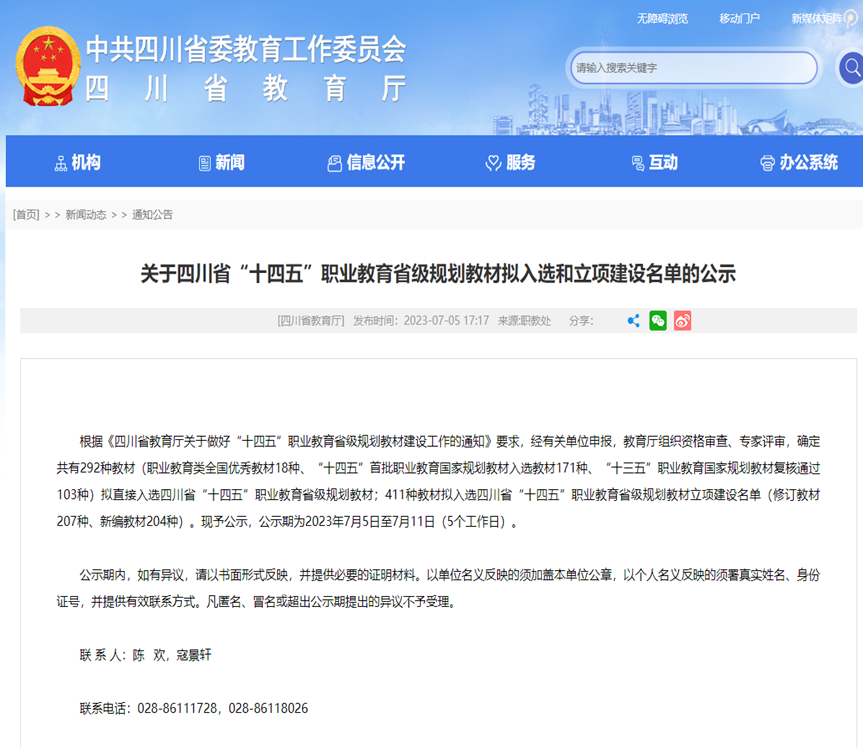Focus the search keyword input box
Image resolution: width=863 pixels, height=748 pixels.
click(690, 68)
